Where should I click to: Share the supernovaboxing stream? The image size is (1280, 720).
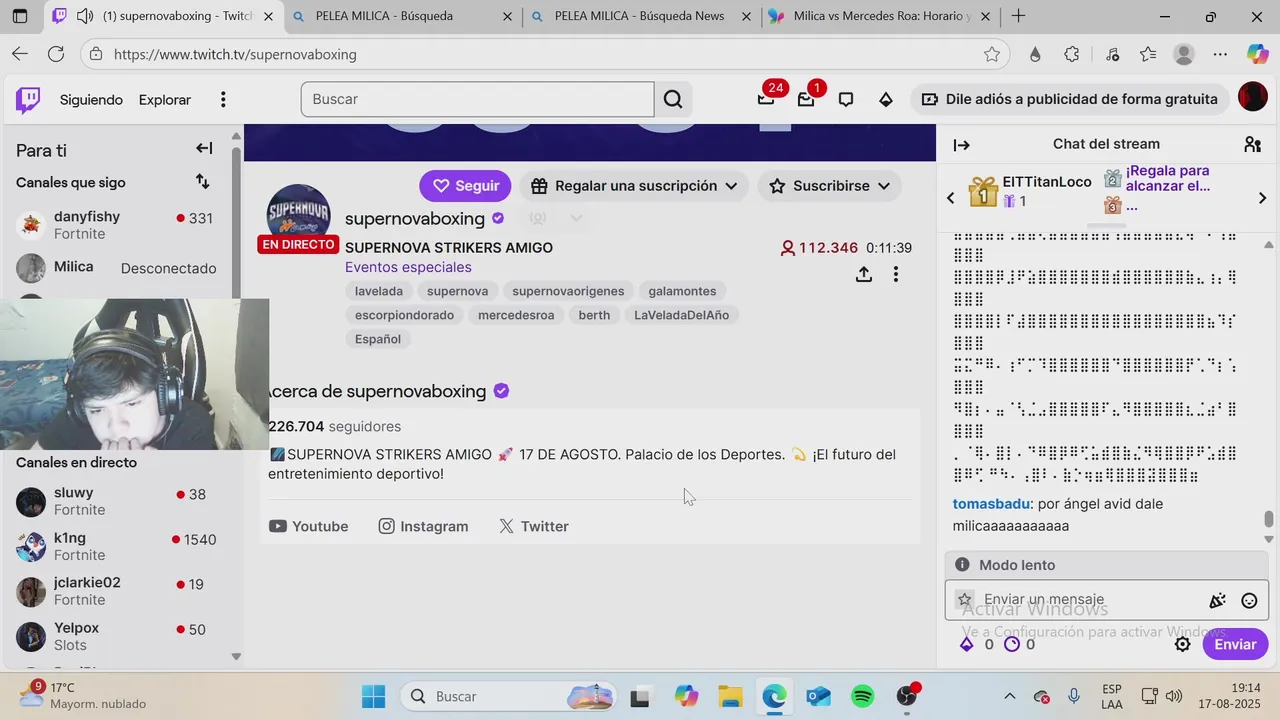click(x=864, y=274)
